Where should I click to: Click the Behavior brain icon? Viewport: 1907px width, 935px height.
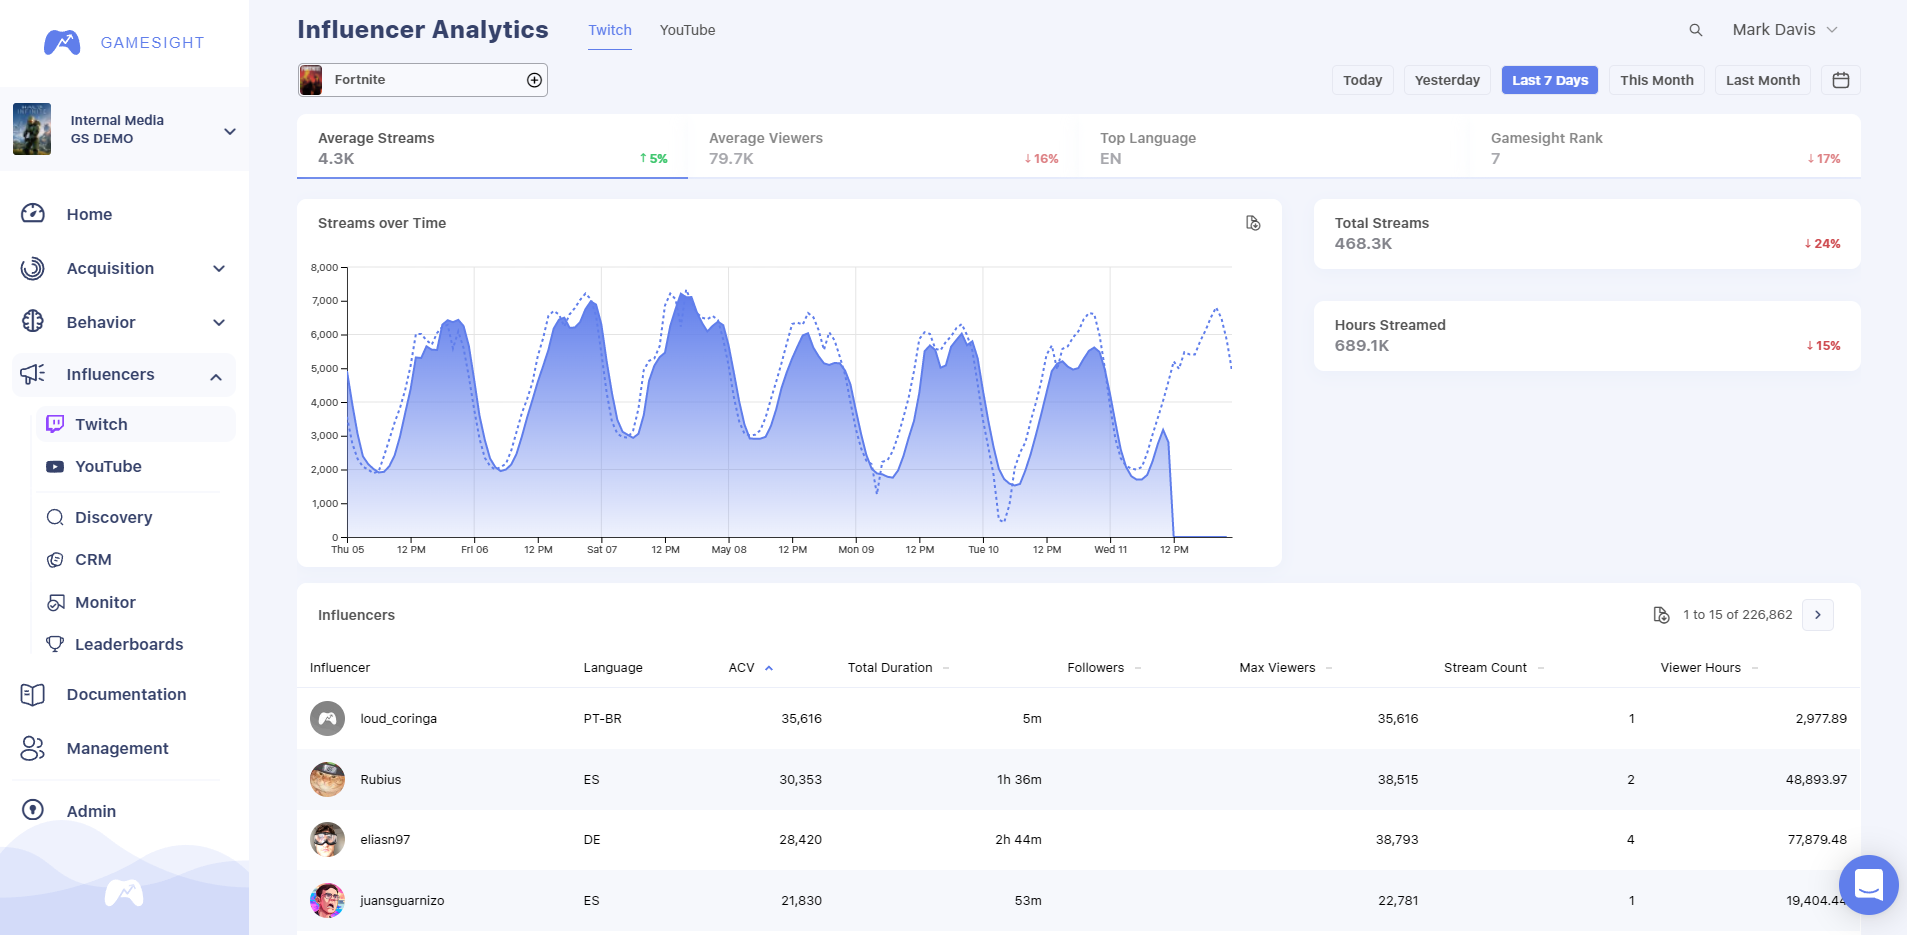(33, 321)
